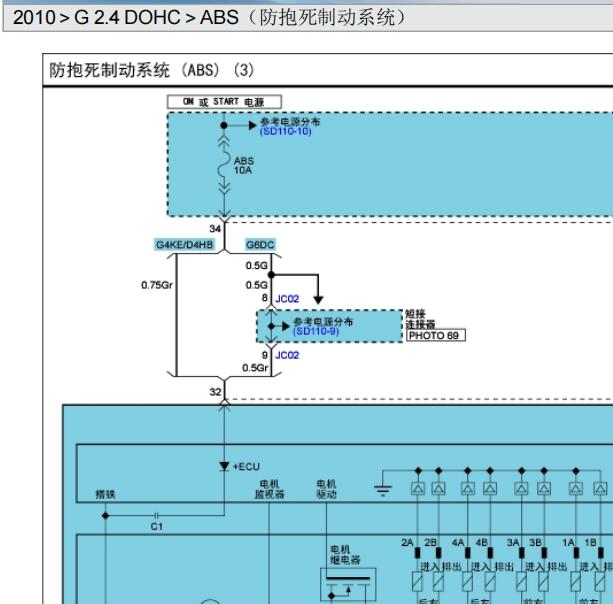Click connector pin number 32
Screen dimensions: 613x604
coord(215,392)
